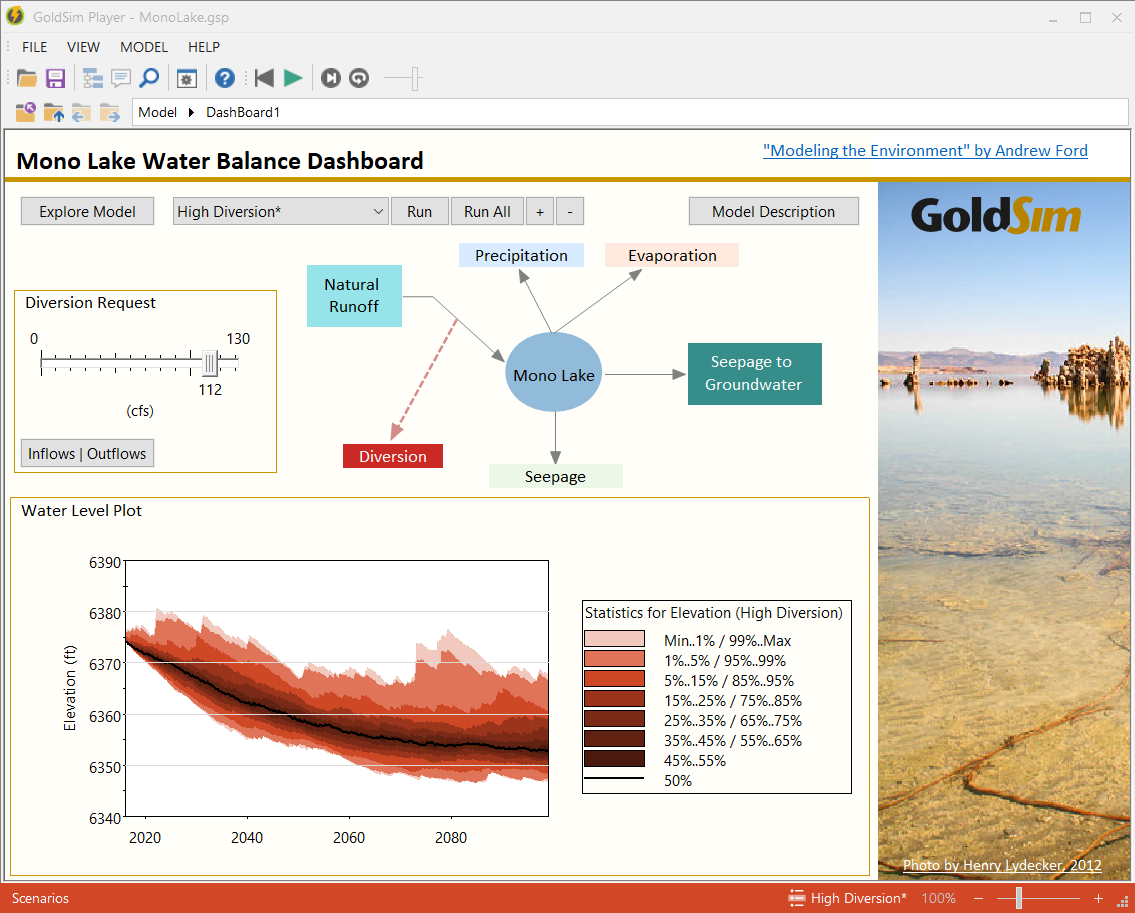This screenshot has width=1135, height=913.
Task: Click the Run All button
Action: pos(487,211)
